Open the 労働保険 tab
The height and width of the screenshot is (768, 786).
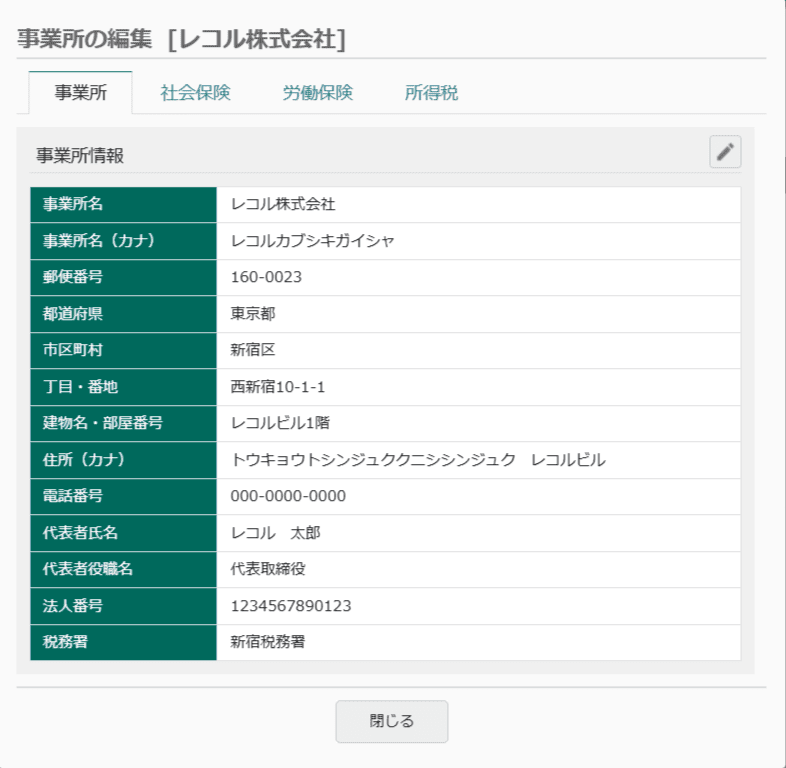(318, 93)
